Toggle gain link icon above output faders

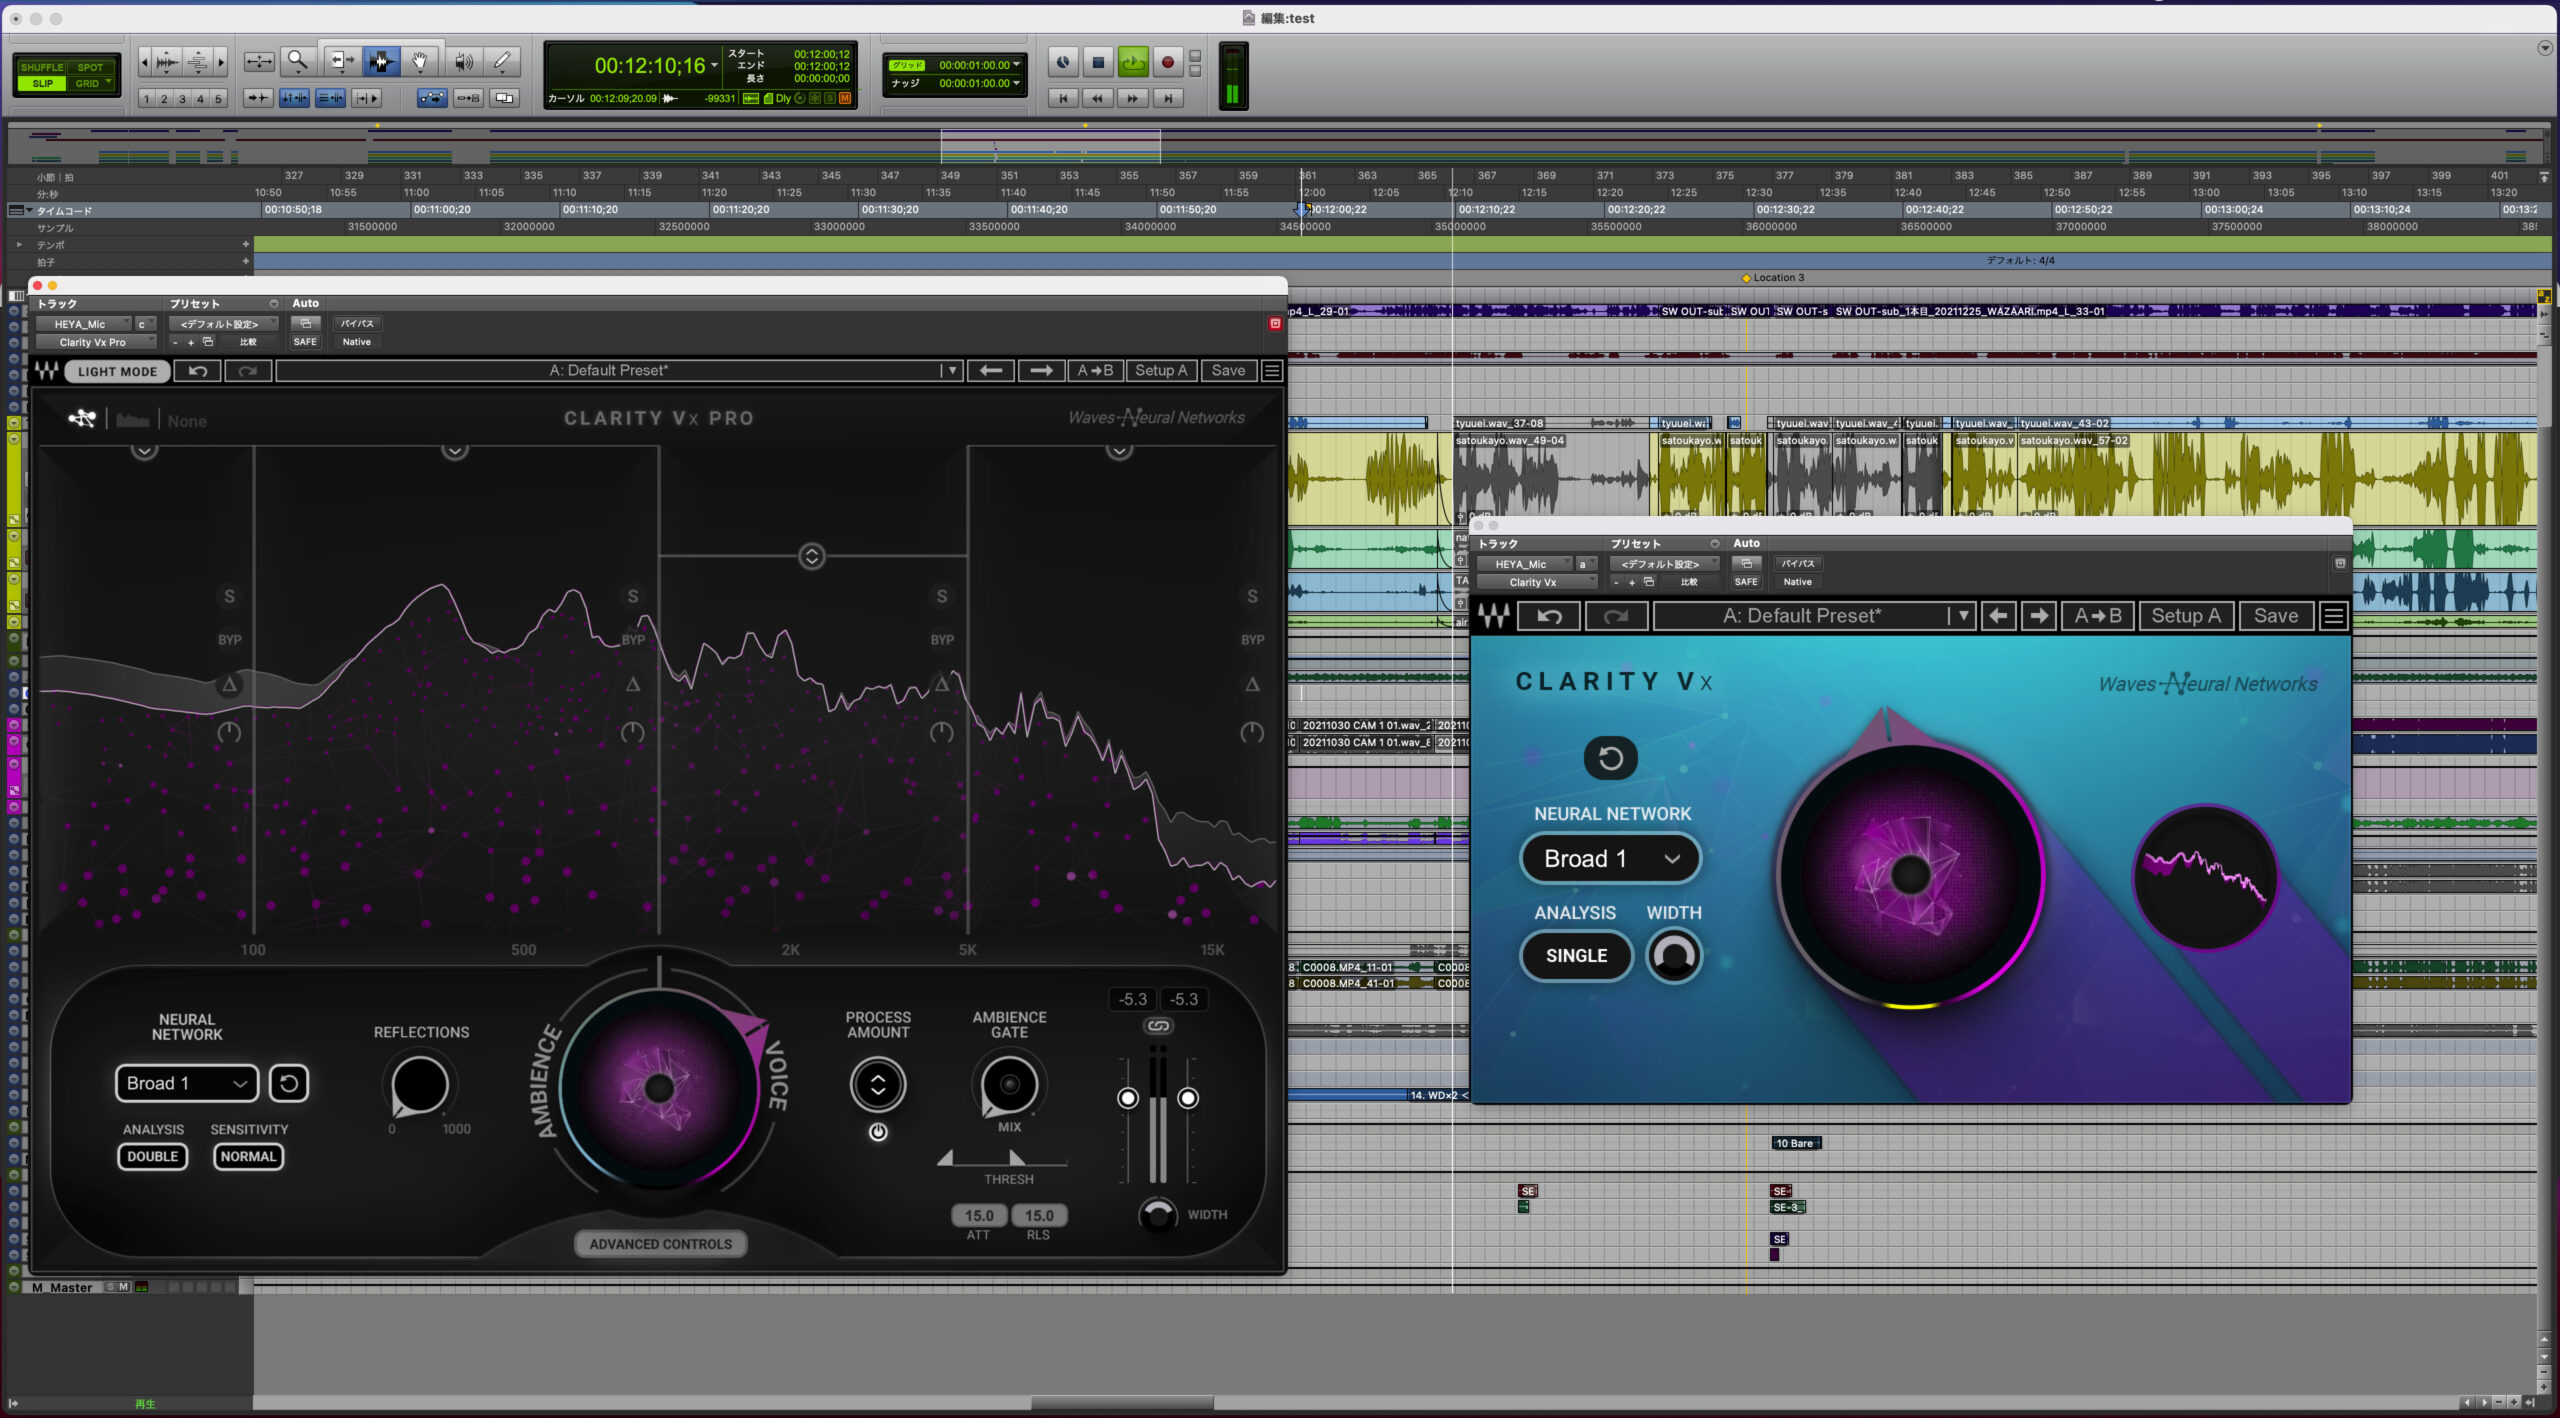click(1158, 1026)
